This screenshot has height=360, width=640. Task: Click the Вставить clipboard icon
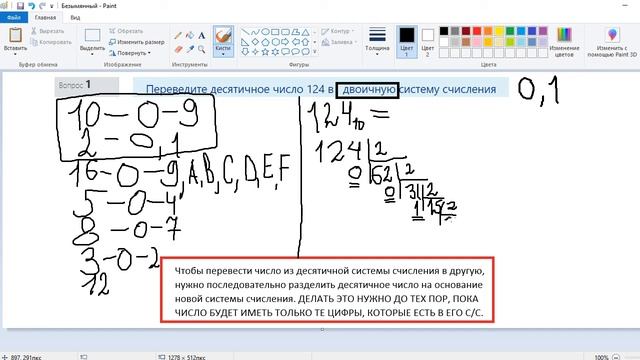point(16,35)
